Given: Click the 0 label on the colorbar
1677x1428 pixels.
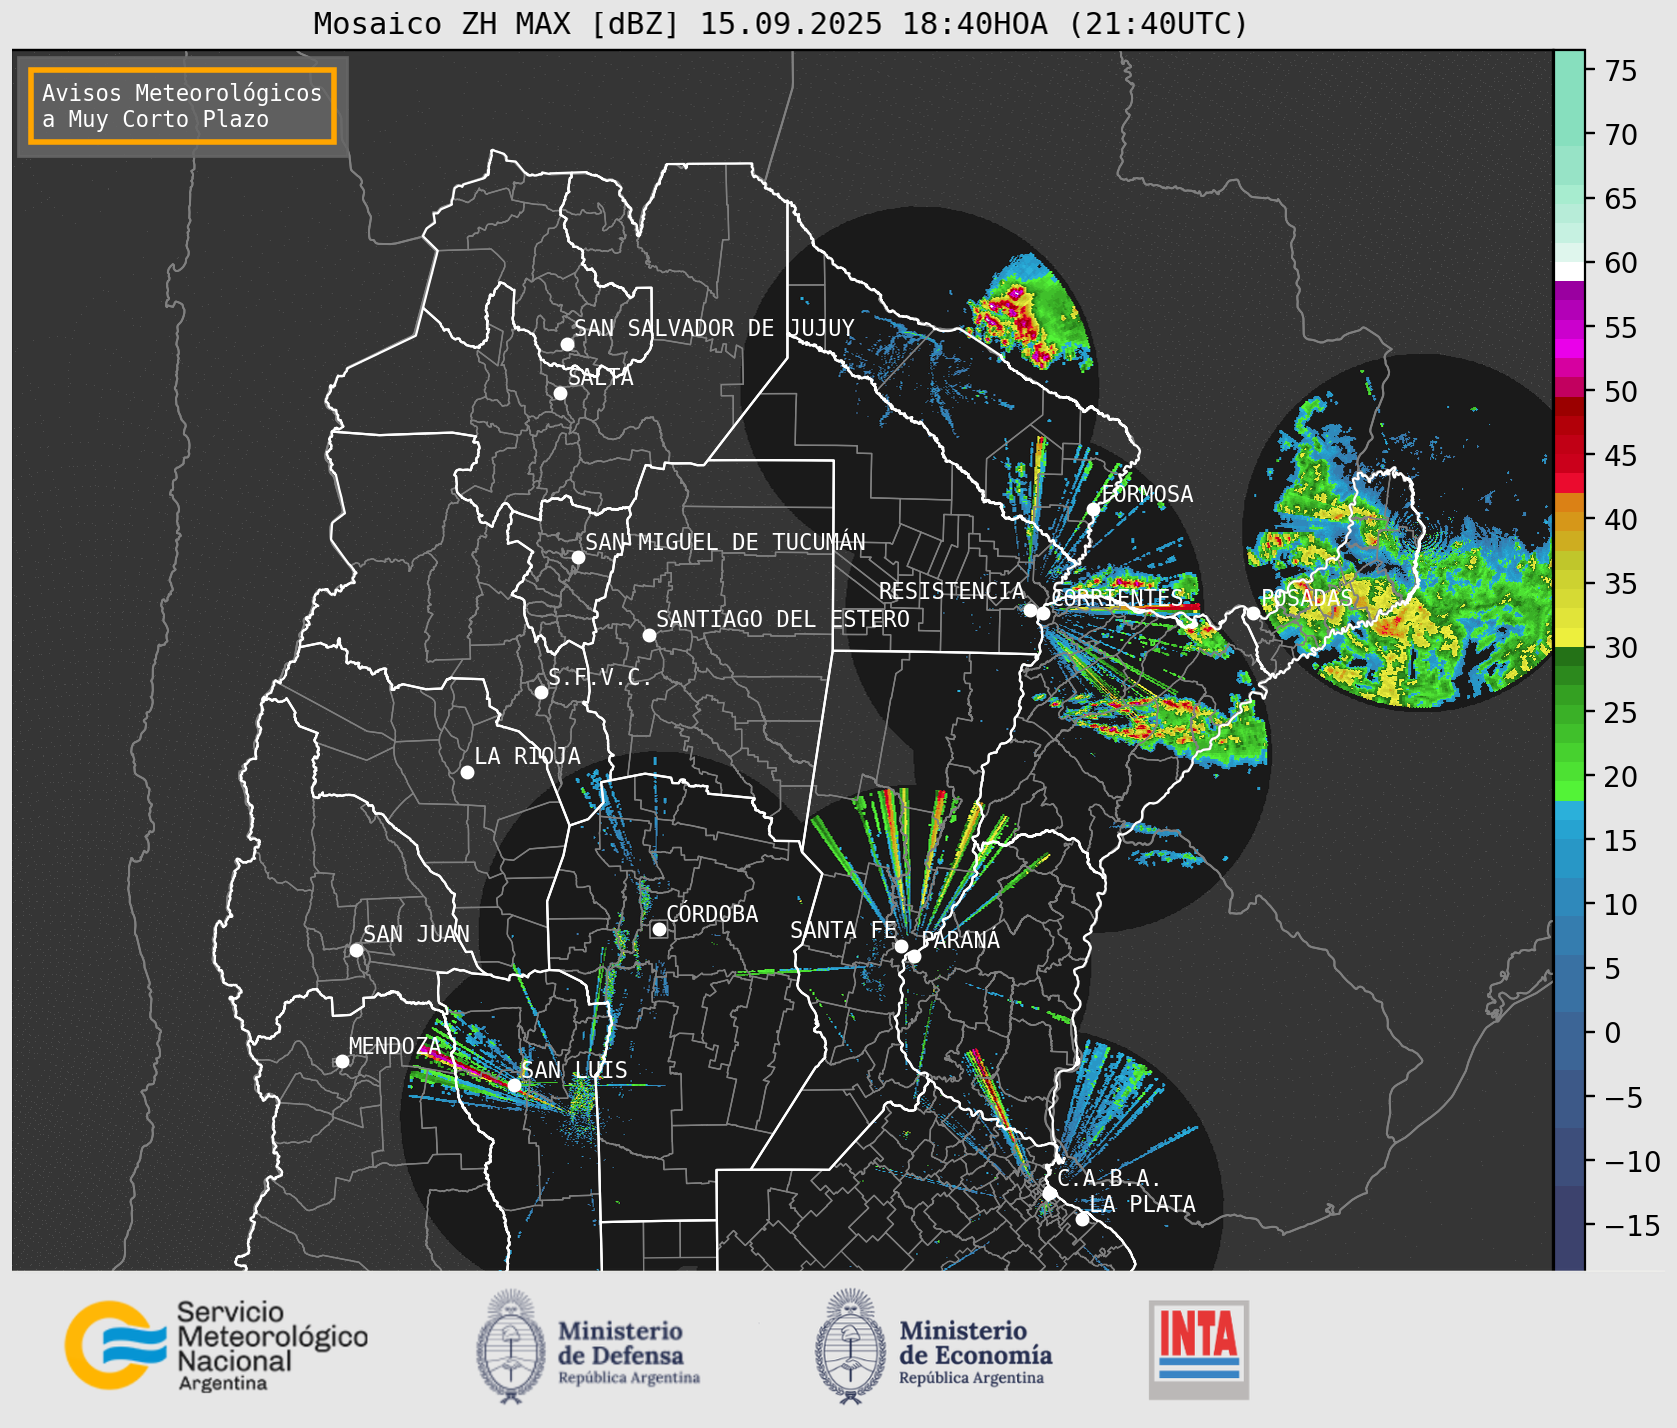Looking at the screenshot, I should [x=1612, y=1033].
